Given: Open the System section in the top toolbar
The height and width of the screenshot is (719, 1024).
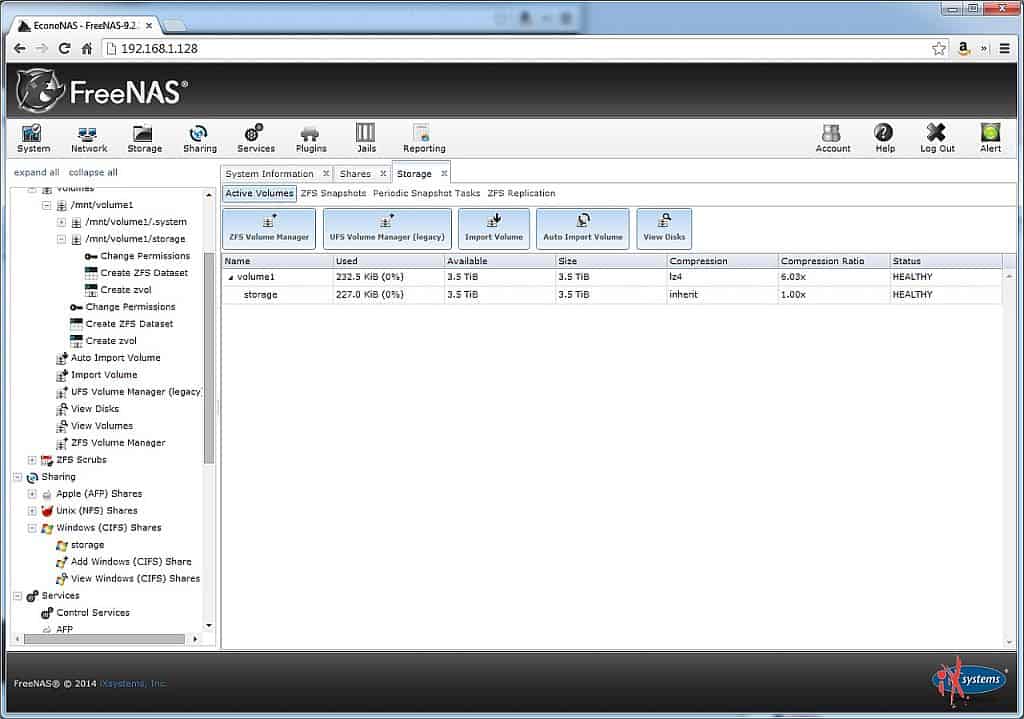Looking at the screenshot, I should (33, 138).
